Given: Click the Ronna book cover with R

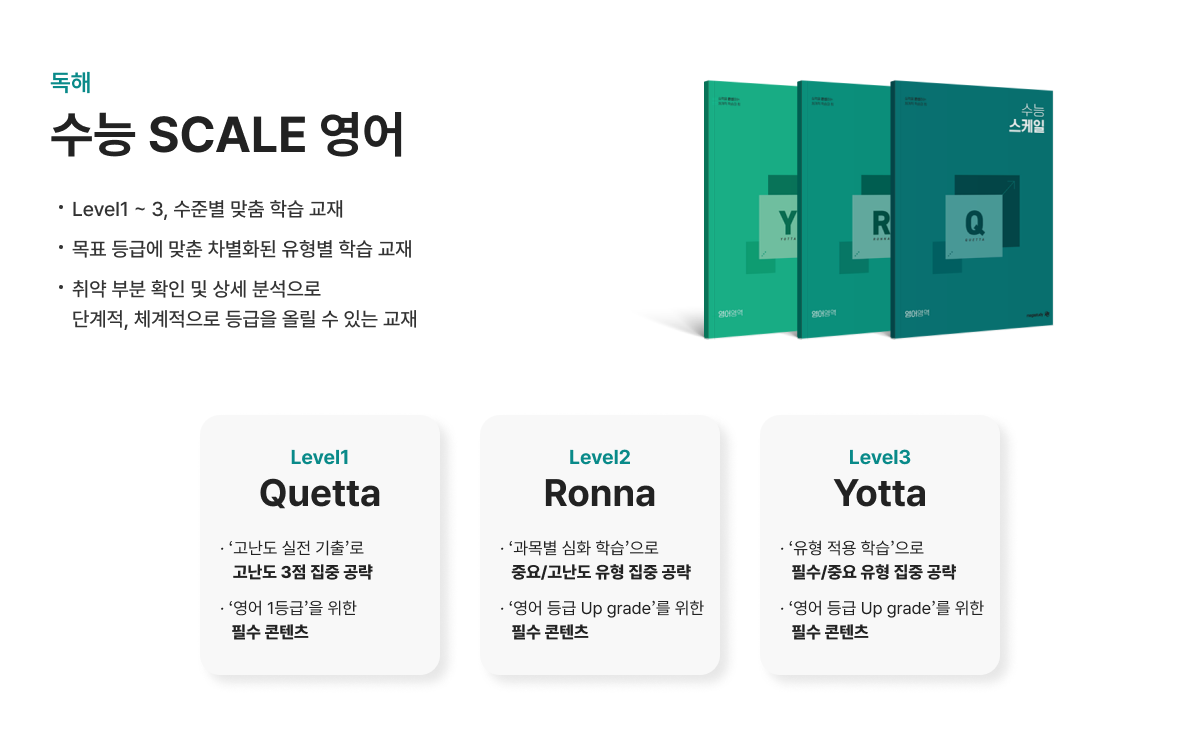Looking at the screenshot, I should click(x=845, y=210).
